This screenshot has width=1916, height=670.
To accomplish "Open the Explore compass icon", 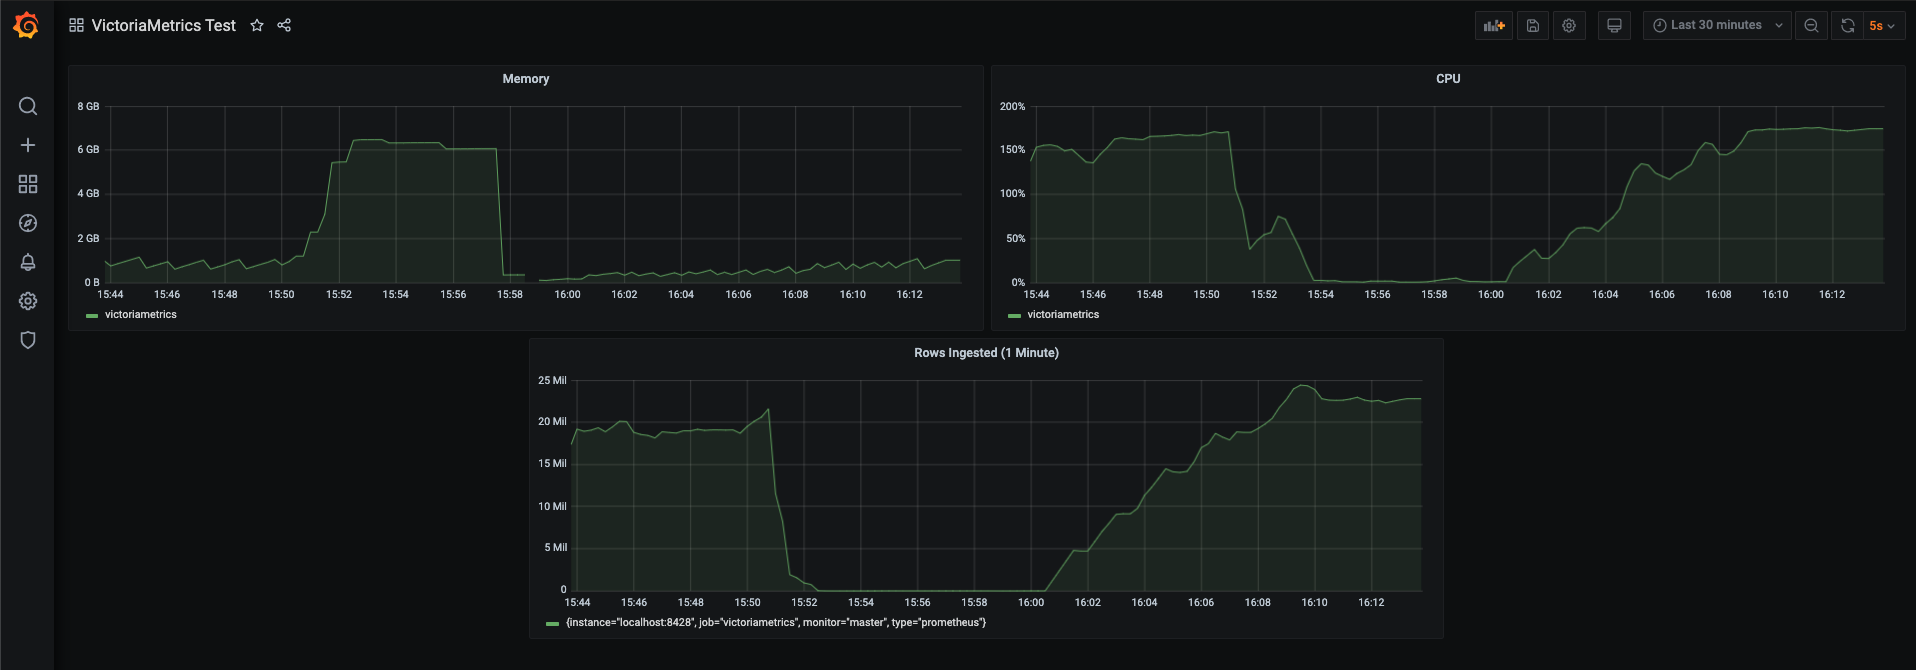I will click(28, 223).
